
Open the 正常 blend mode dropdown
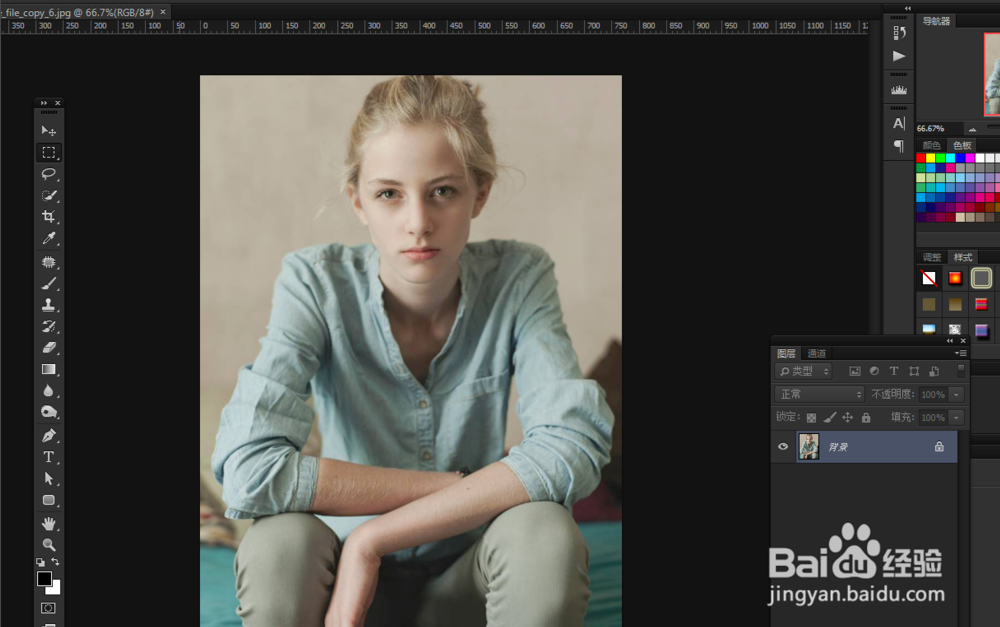(820, 394)
